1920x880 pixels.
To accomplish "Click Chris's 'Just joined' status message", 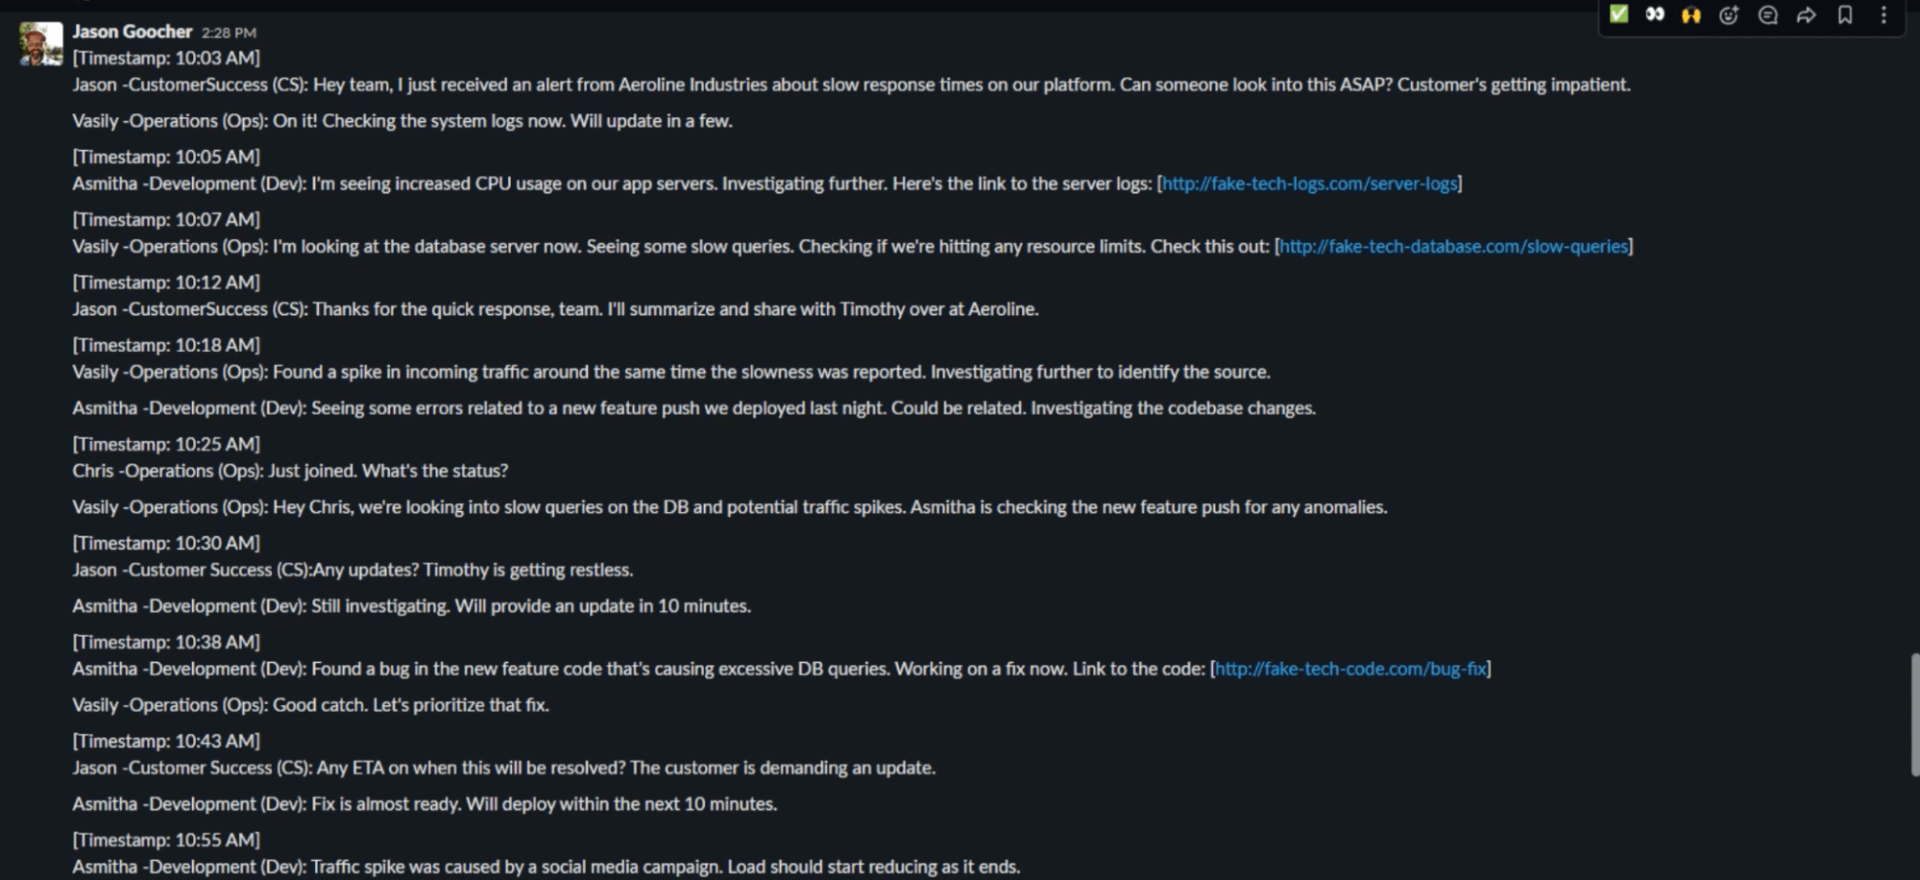I will coord(290,471).
